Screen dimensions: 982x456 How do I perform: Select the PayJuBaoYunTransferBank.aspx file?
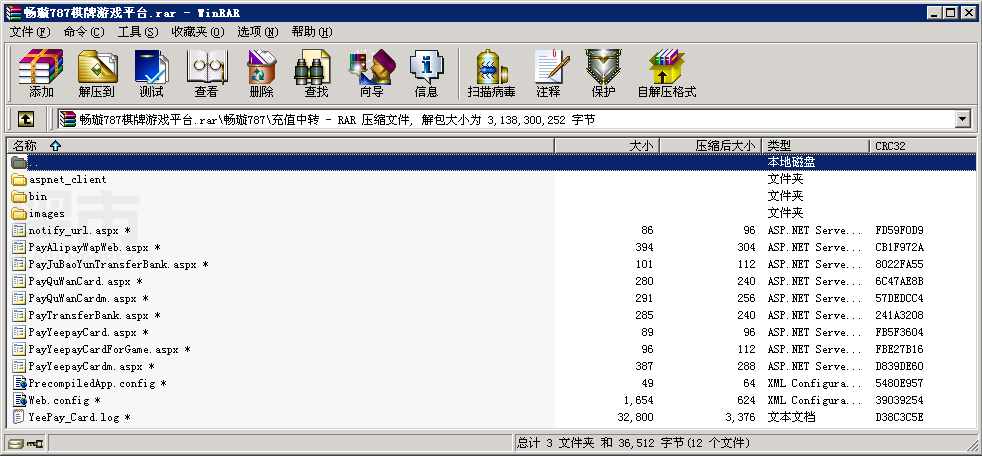(118, 264)
